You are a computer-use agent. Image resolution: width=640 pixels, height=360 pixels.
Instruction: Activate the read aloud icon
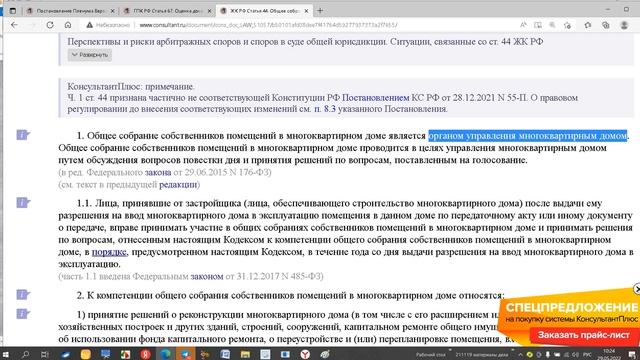point(523,25)
